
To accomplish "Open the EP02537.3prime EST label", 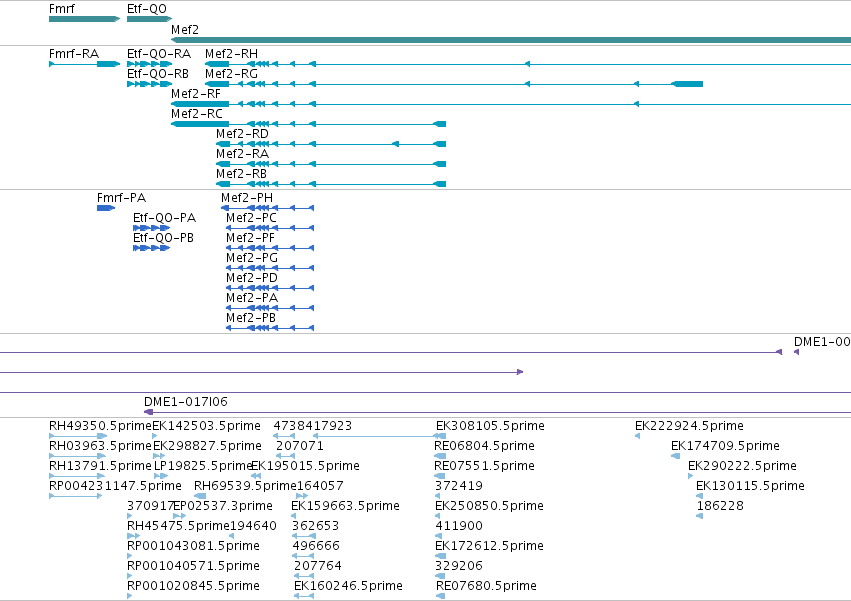I will (223, 507).
